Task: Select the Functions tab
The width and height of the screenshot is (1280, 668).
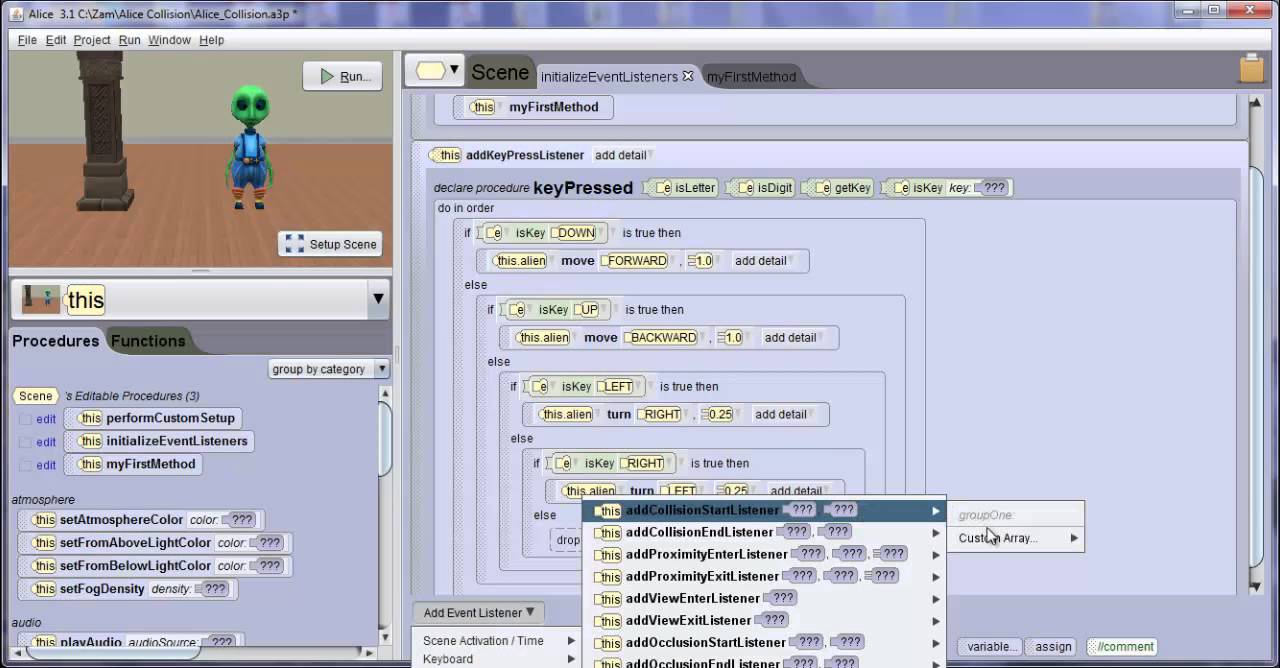Action: click(x=148, y=341)
